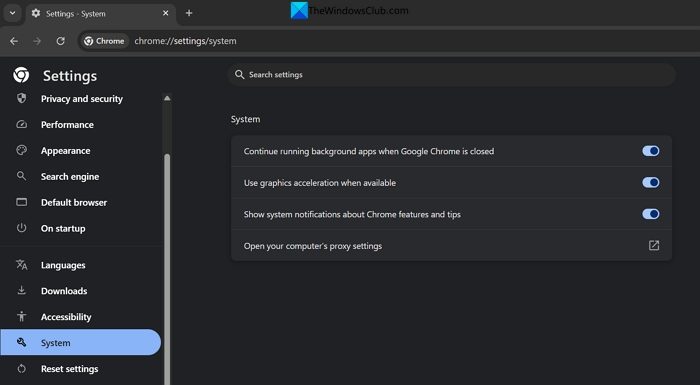Open Downloads settings
700x385 pixels.
[x=64, y=291]
